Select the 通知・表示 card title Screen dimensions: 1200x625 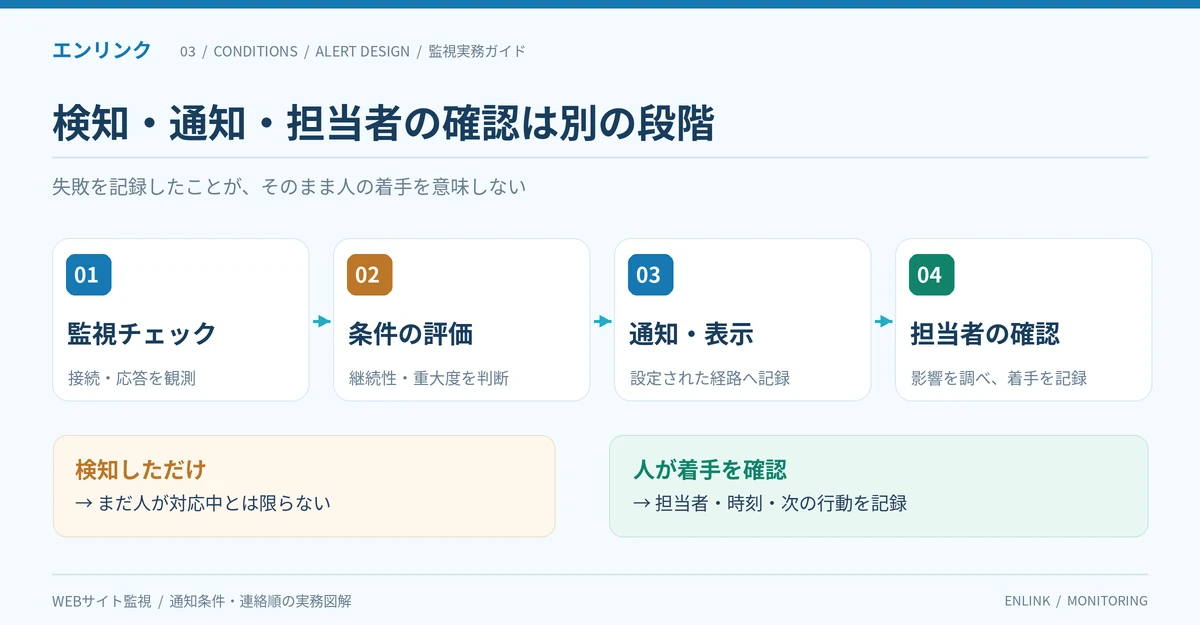[x=691, y=334]
